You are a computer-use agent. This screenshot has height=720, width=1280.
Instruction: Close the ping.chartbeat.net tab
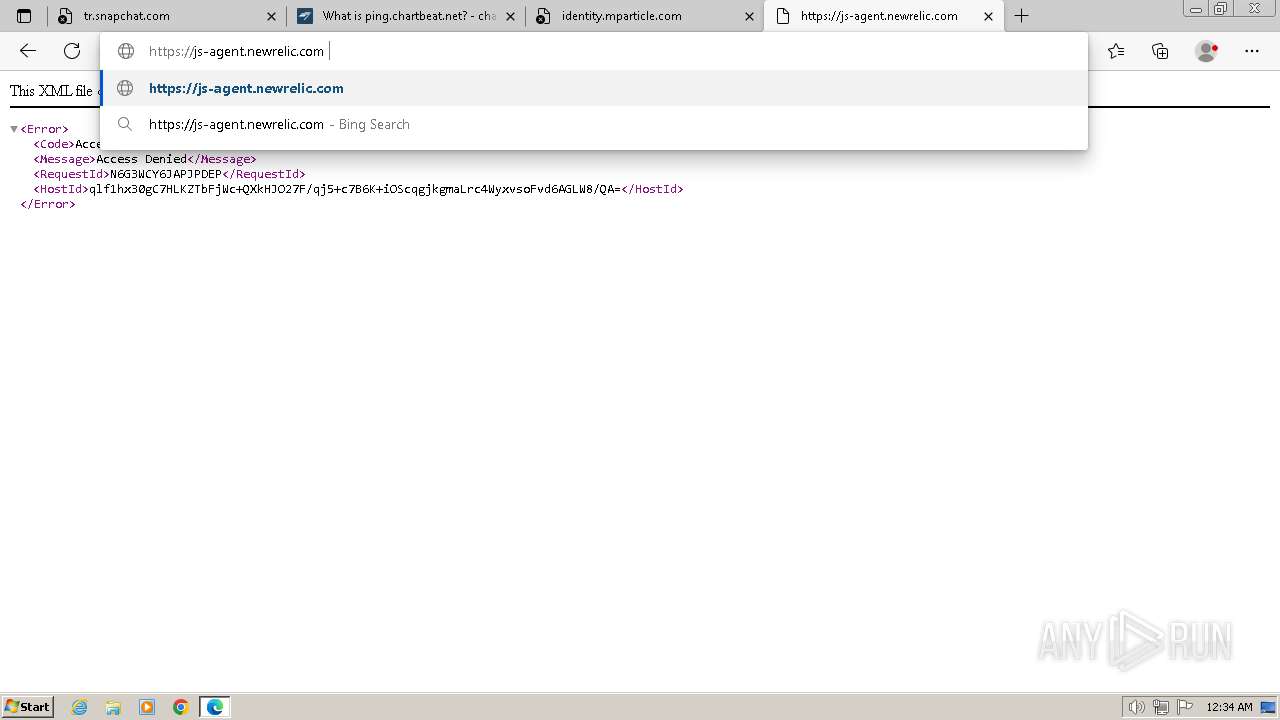(510, 16)
